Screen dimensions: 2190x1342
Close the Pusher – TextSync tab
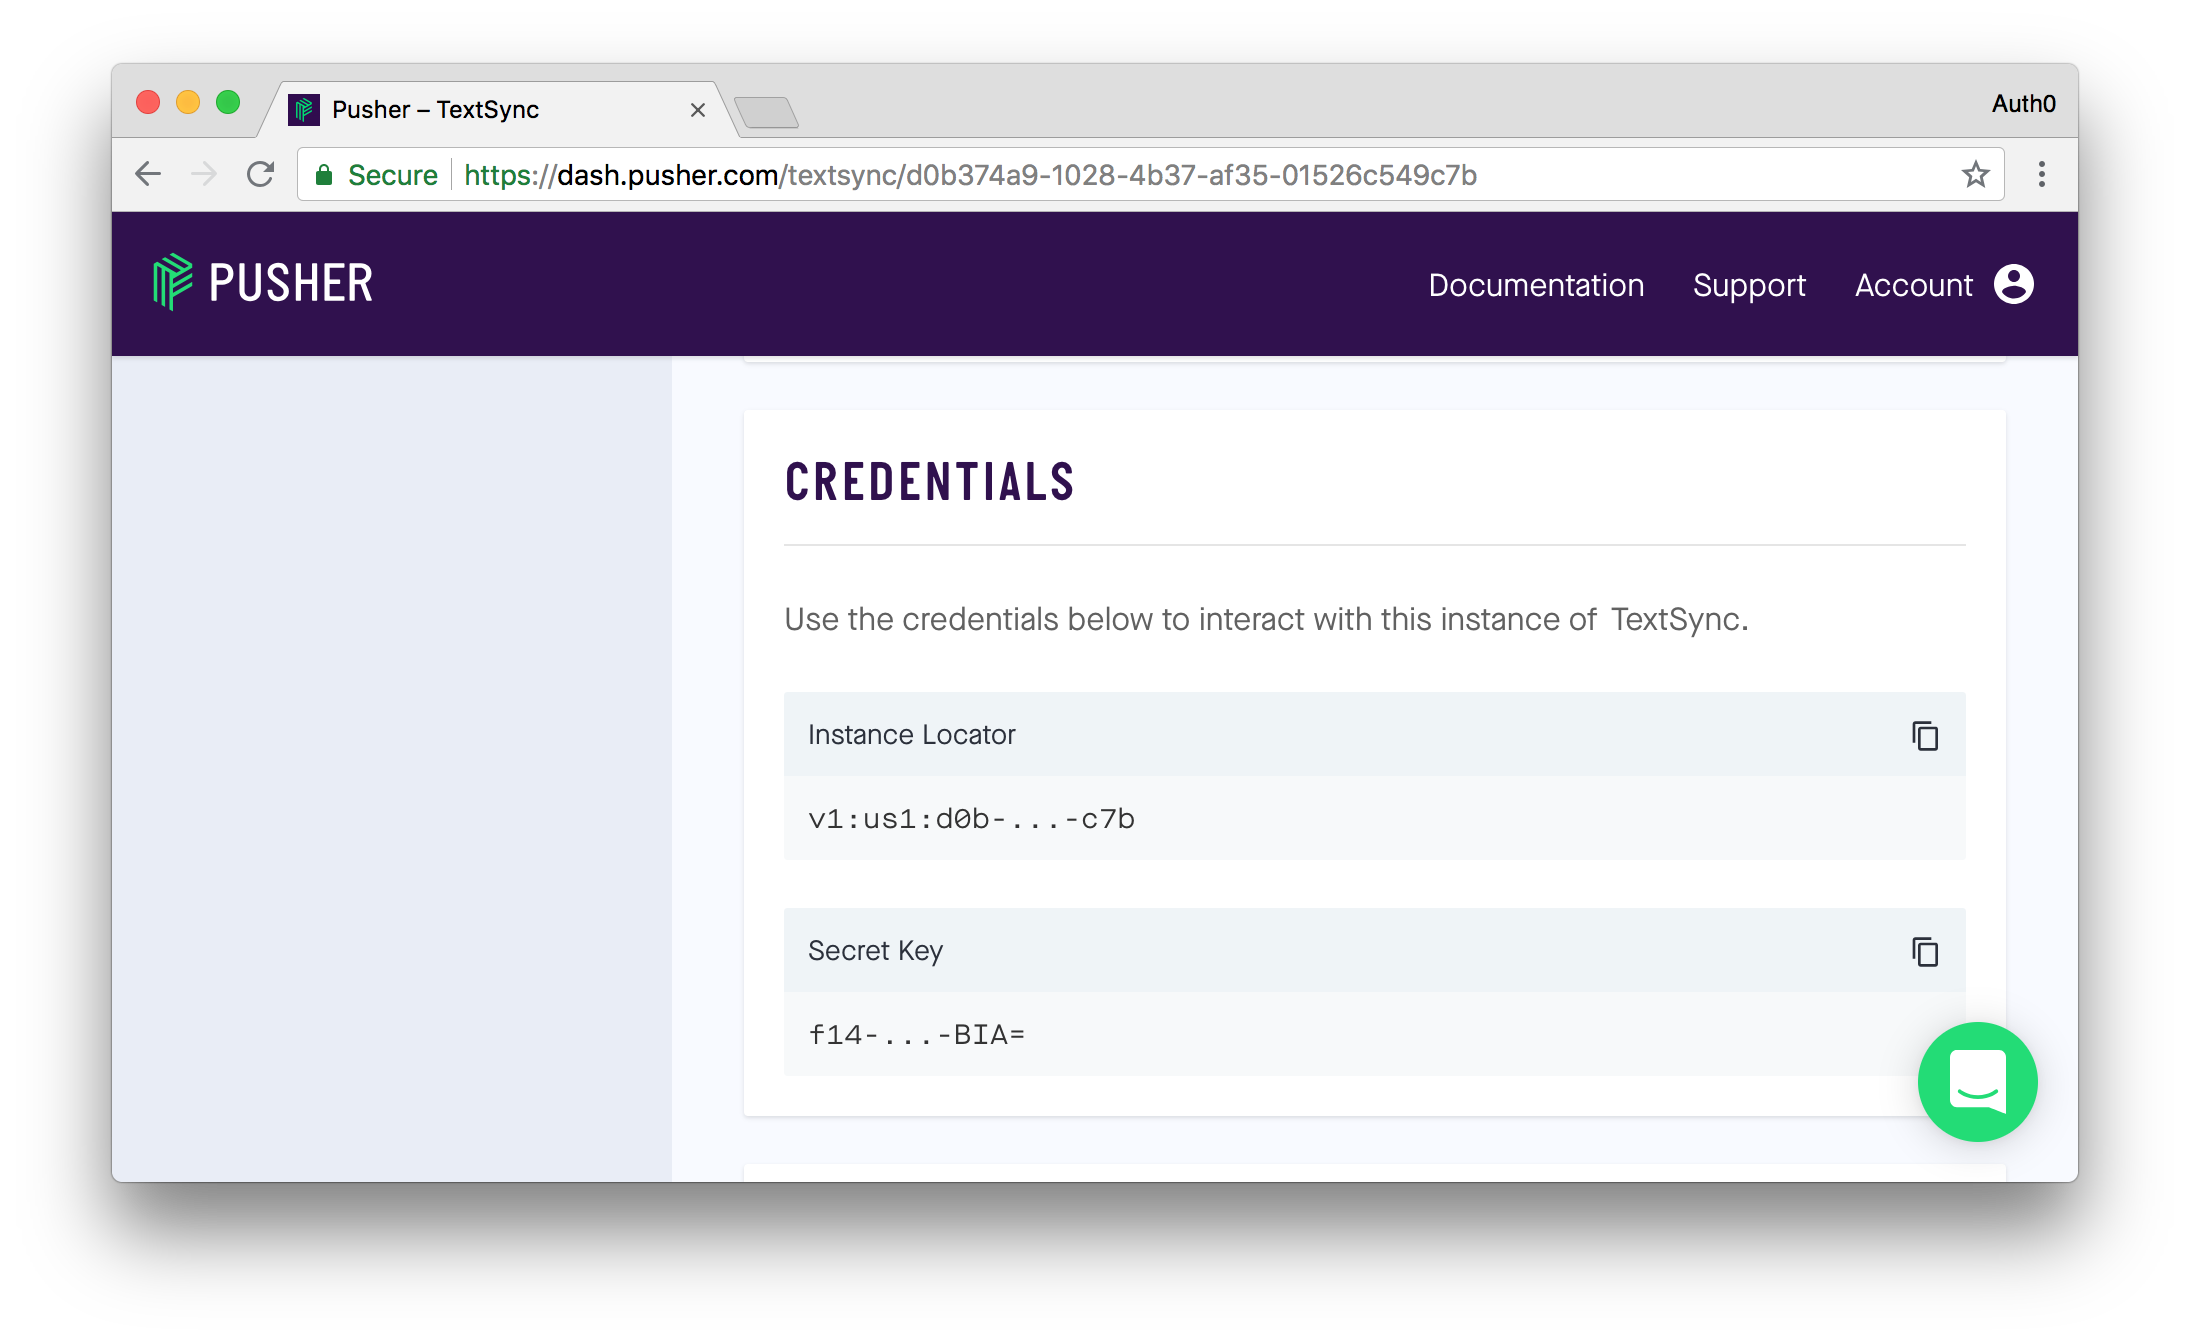698,110
